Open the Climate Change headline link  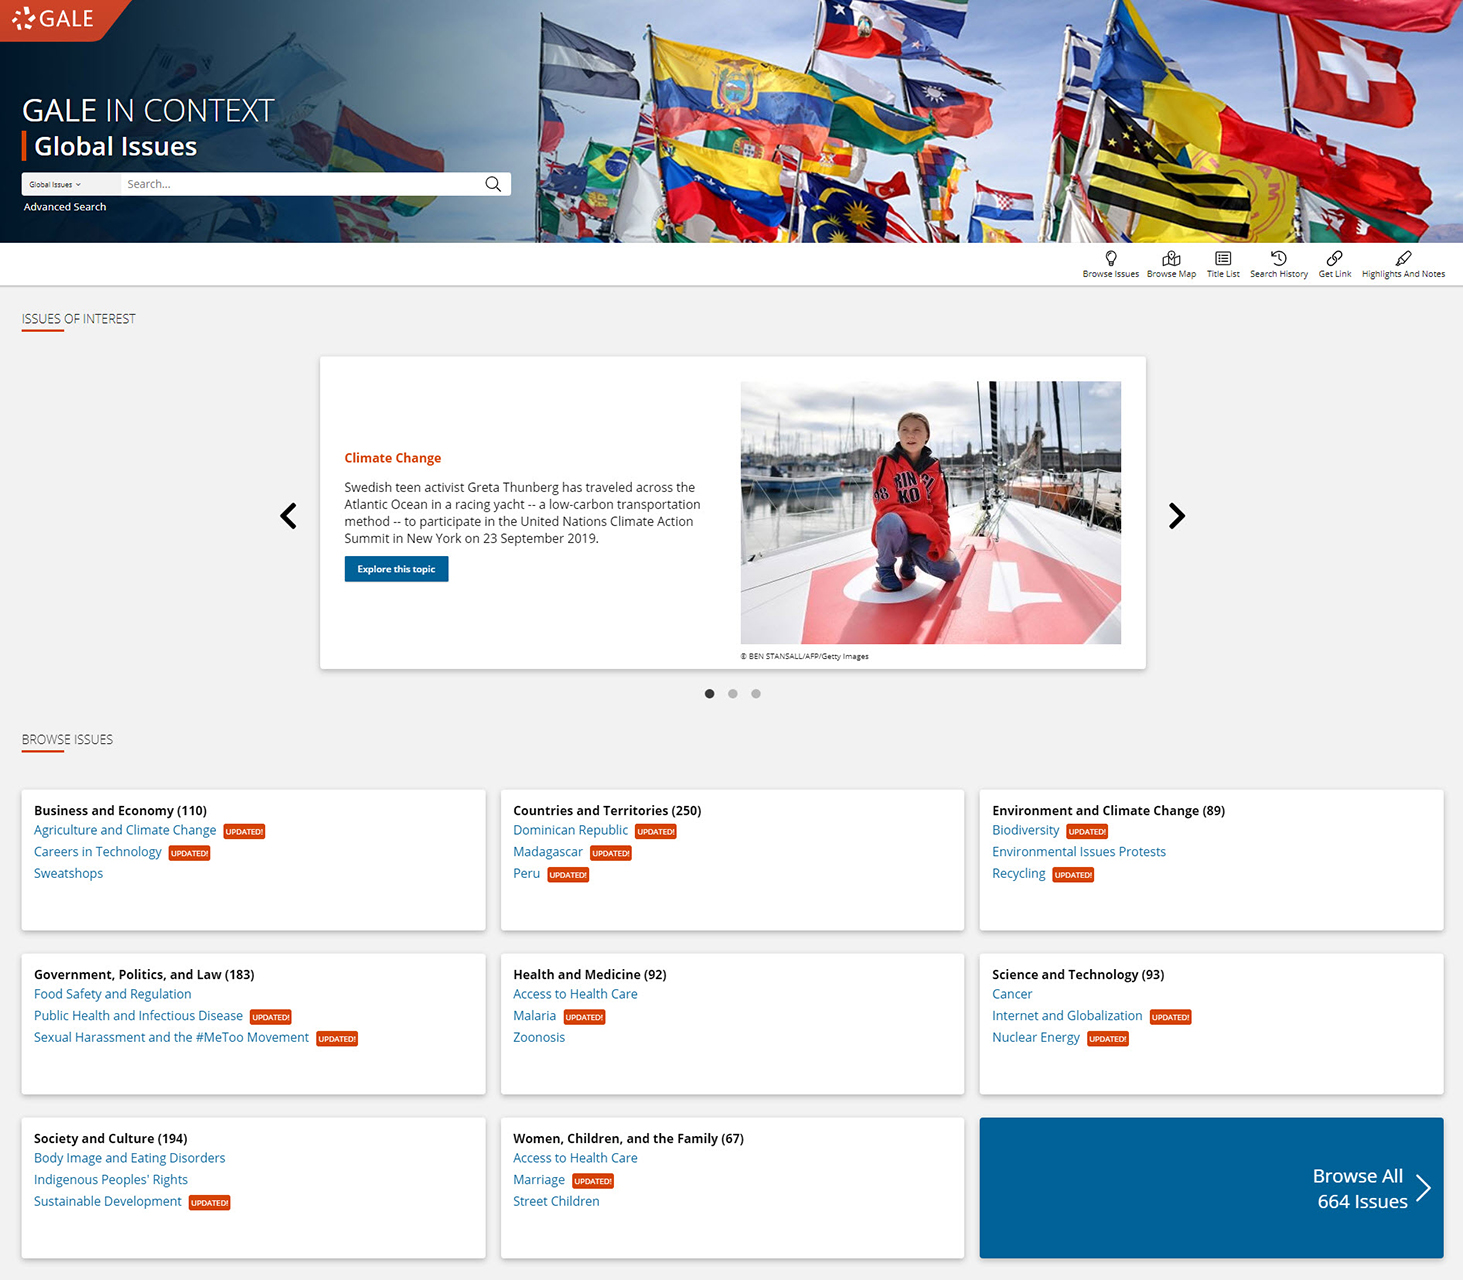(x=392, y=458)
